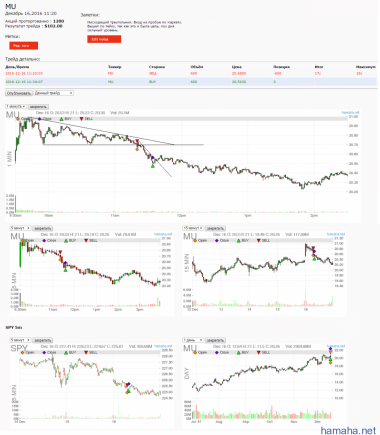Click 'закрепить' button above the daily MU chart

point(215,340)
